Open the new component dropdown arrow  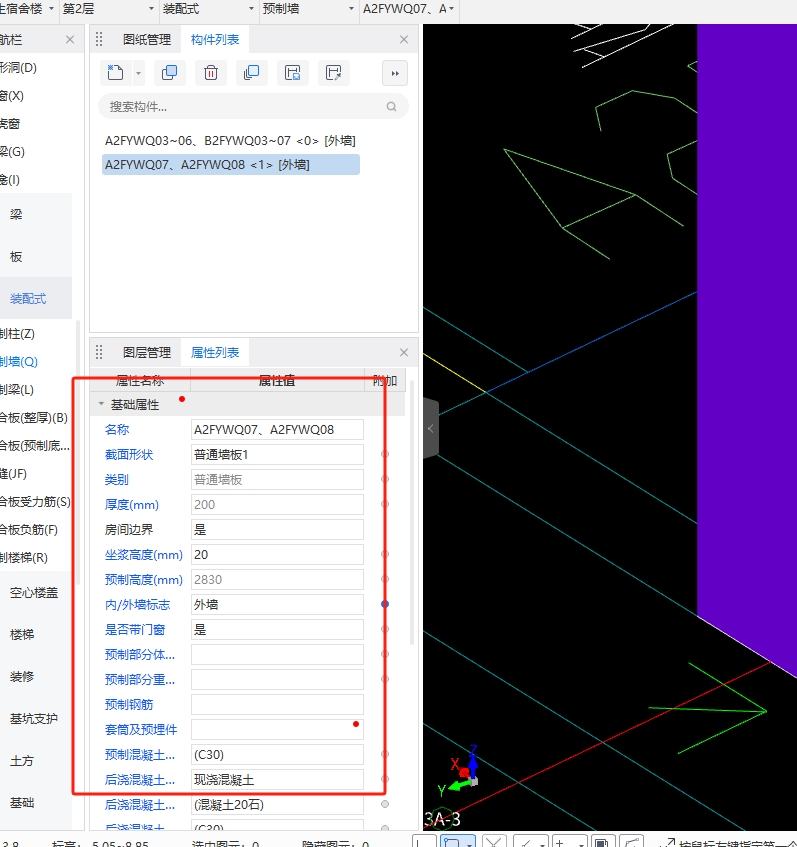tap(138, 73)
